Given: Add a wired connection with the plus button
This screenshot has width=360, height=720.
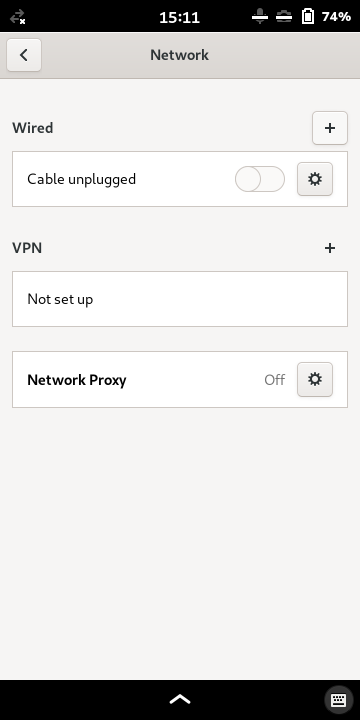Looking at the screenshot, I should [x=330, y=128].
